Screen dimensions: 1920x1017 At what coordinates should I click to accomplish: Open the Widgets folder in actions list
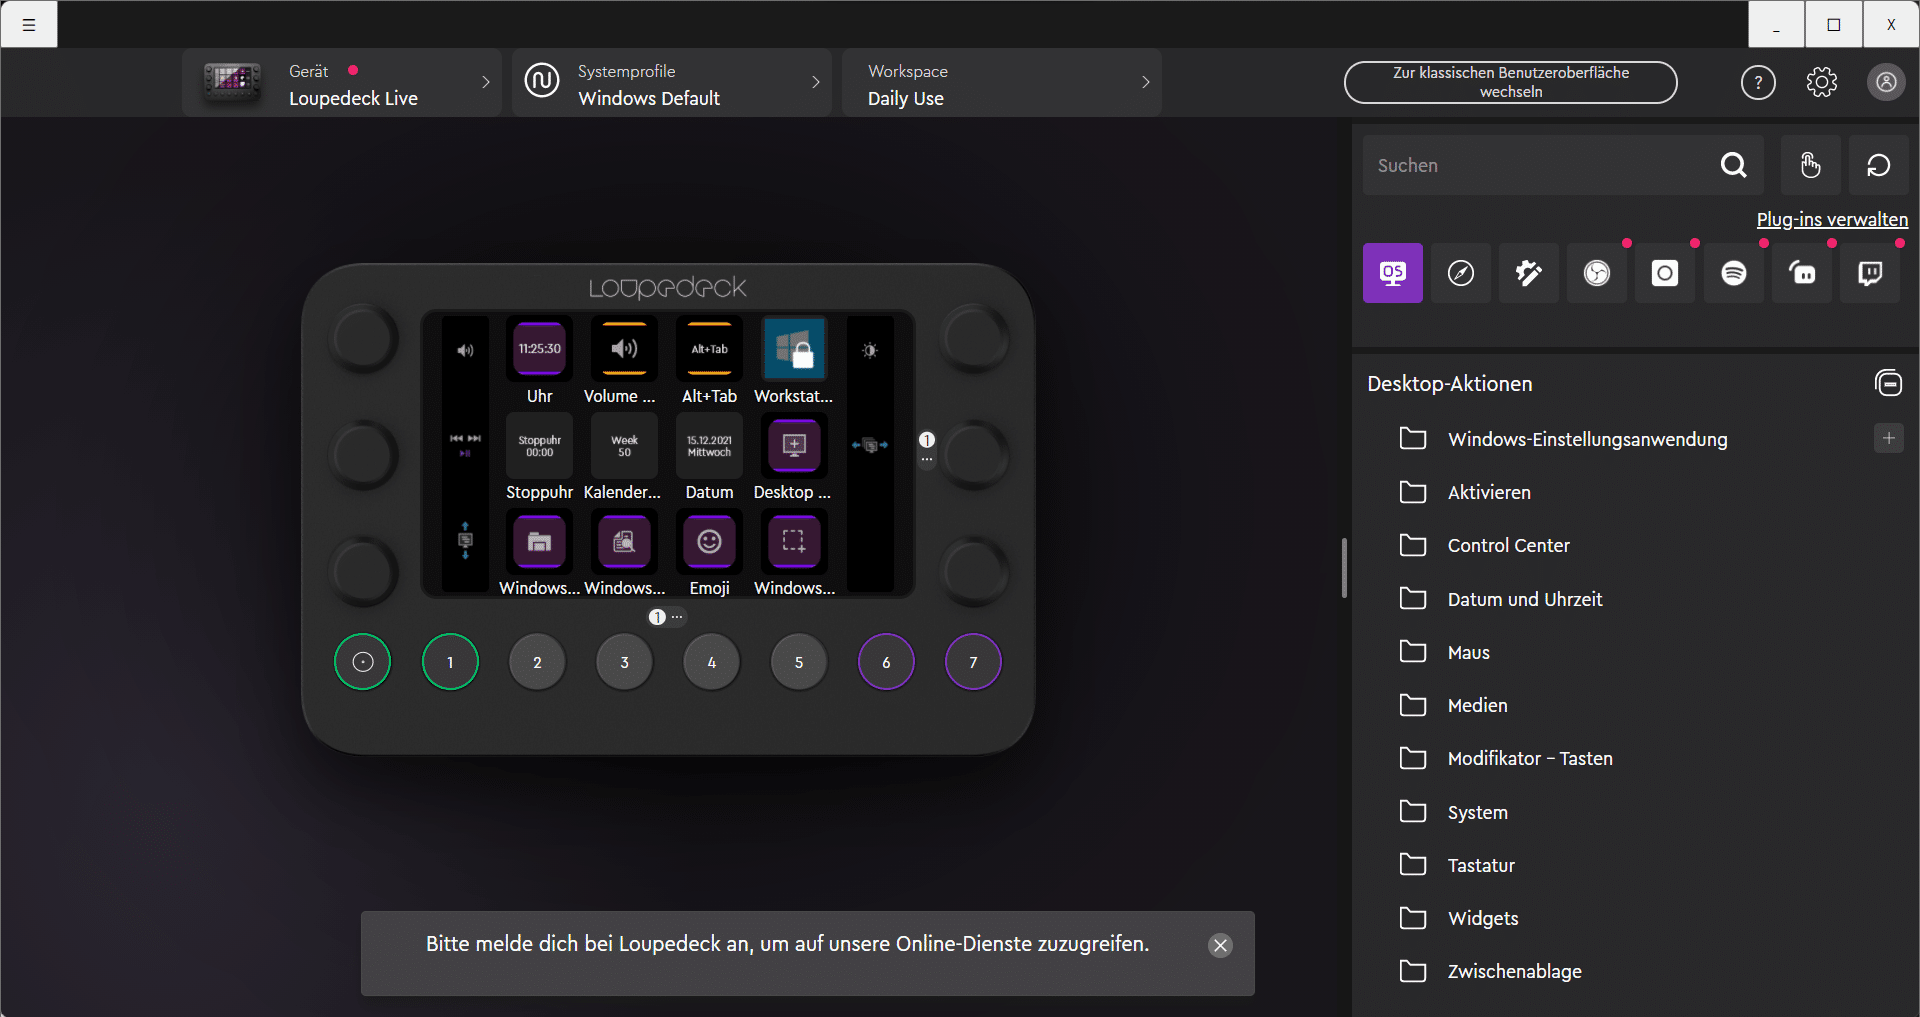1482,918
